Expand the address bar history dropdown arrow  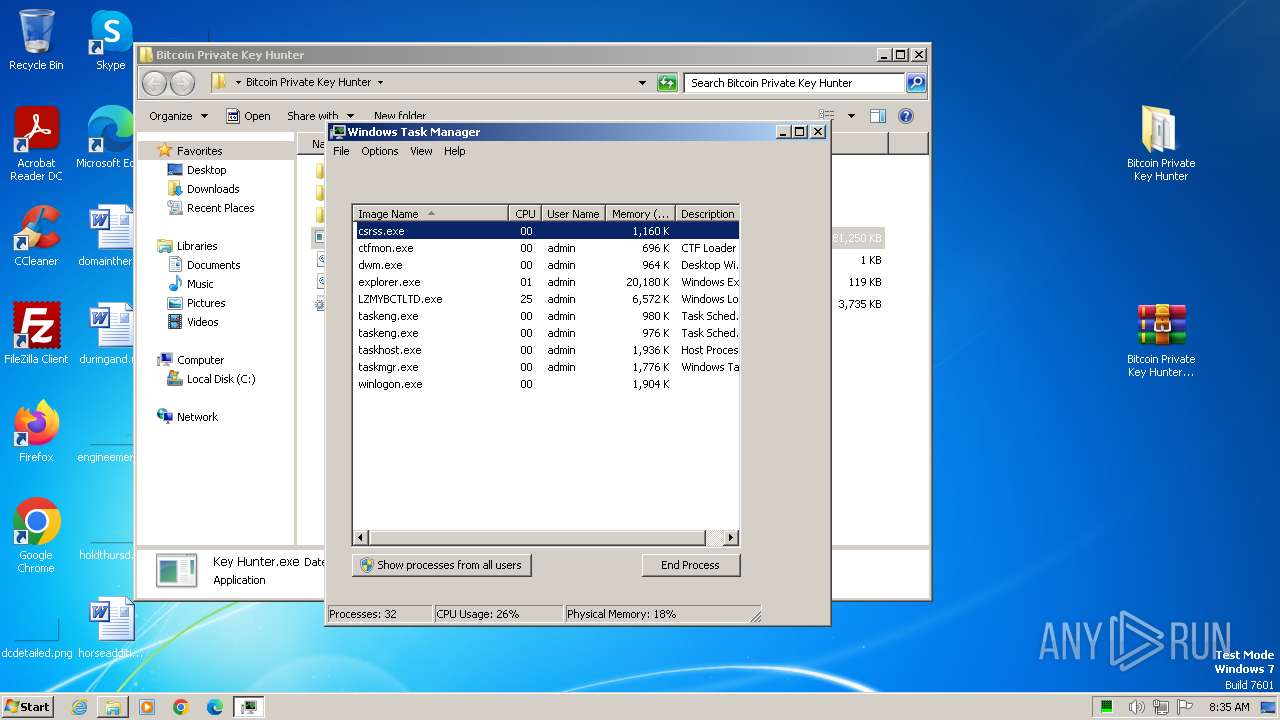click(642, 83)
